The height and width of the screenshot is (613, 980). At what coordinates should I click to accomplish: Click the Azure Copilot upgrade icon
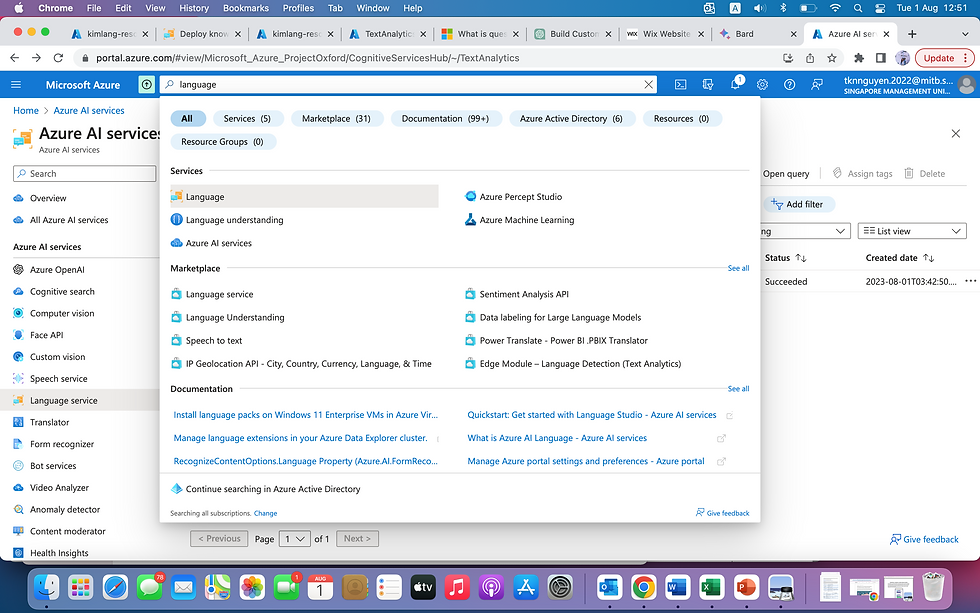click(146, 84)
